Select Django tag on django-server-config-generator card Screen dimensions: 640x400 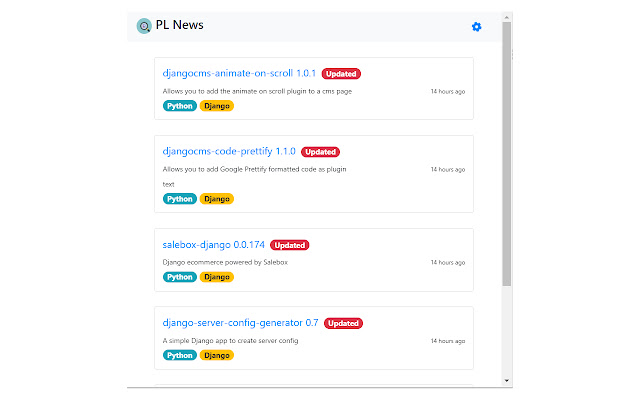217,355
